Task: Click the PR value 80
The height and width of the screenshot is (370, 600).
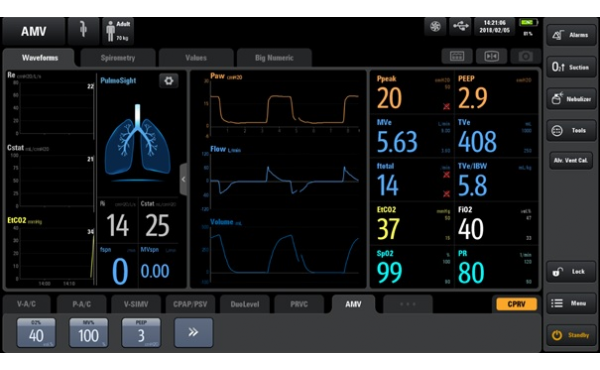Action: click(x=471, y=273)
